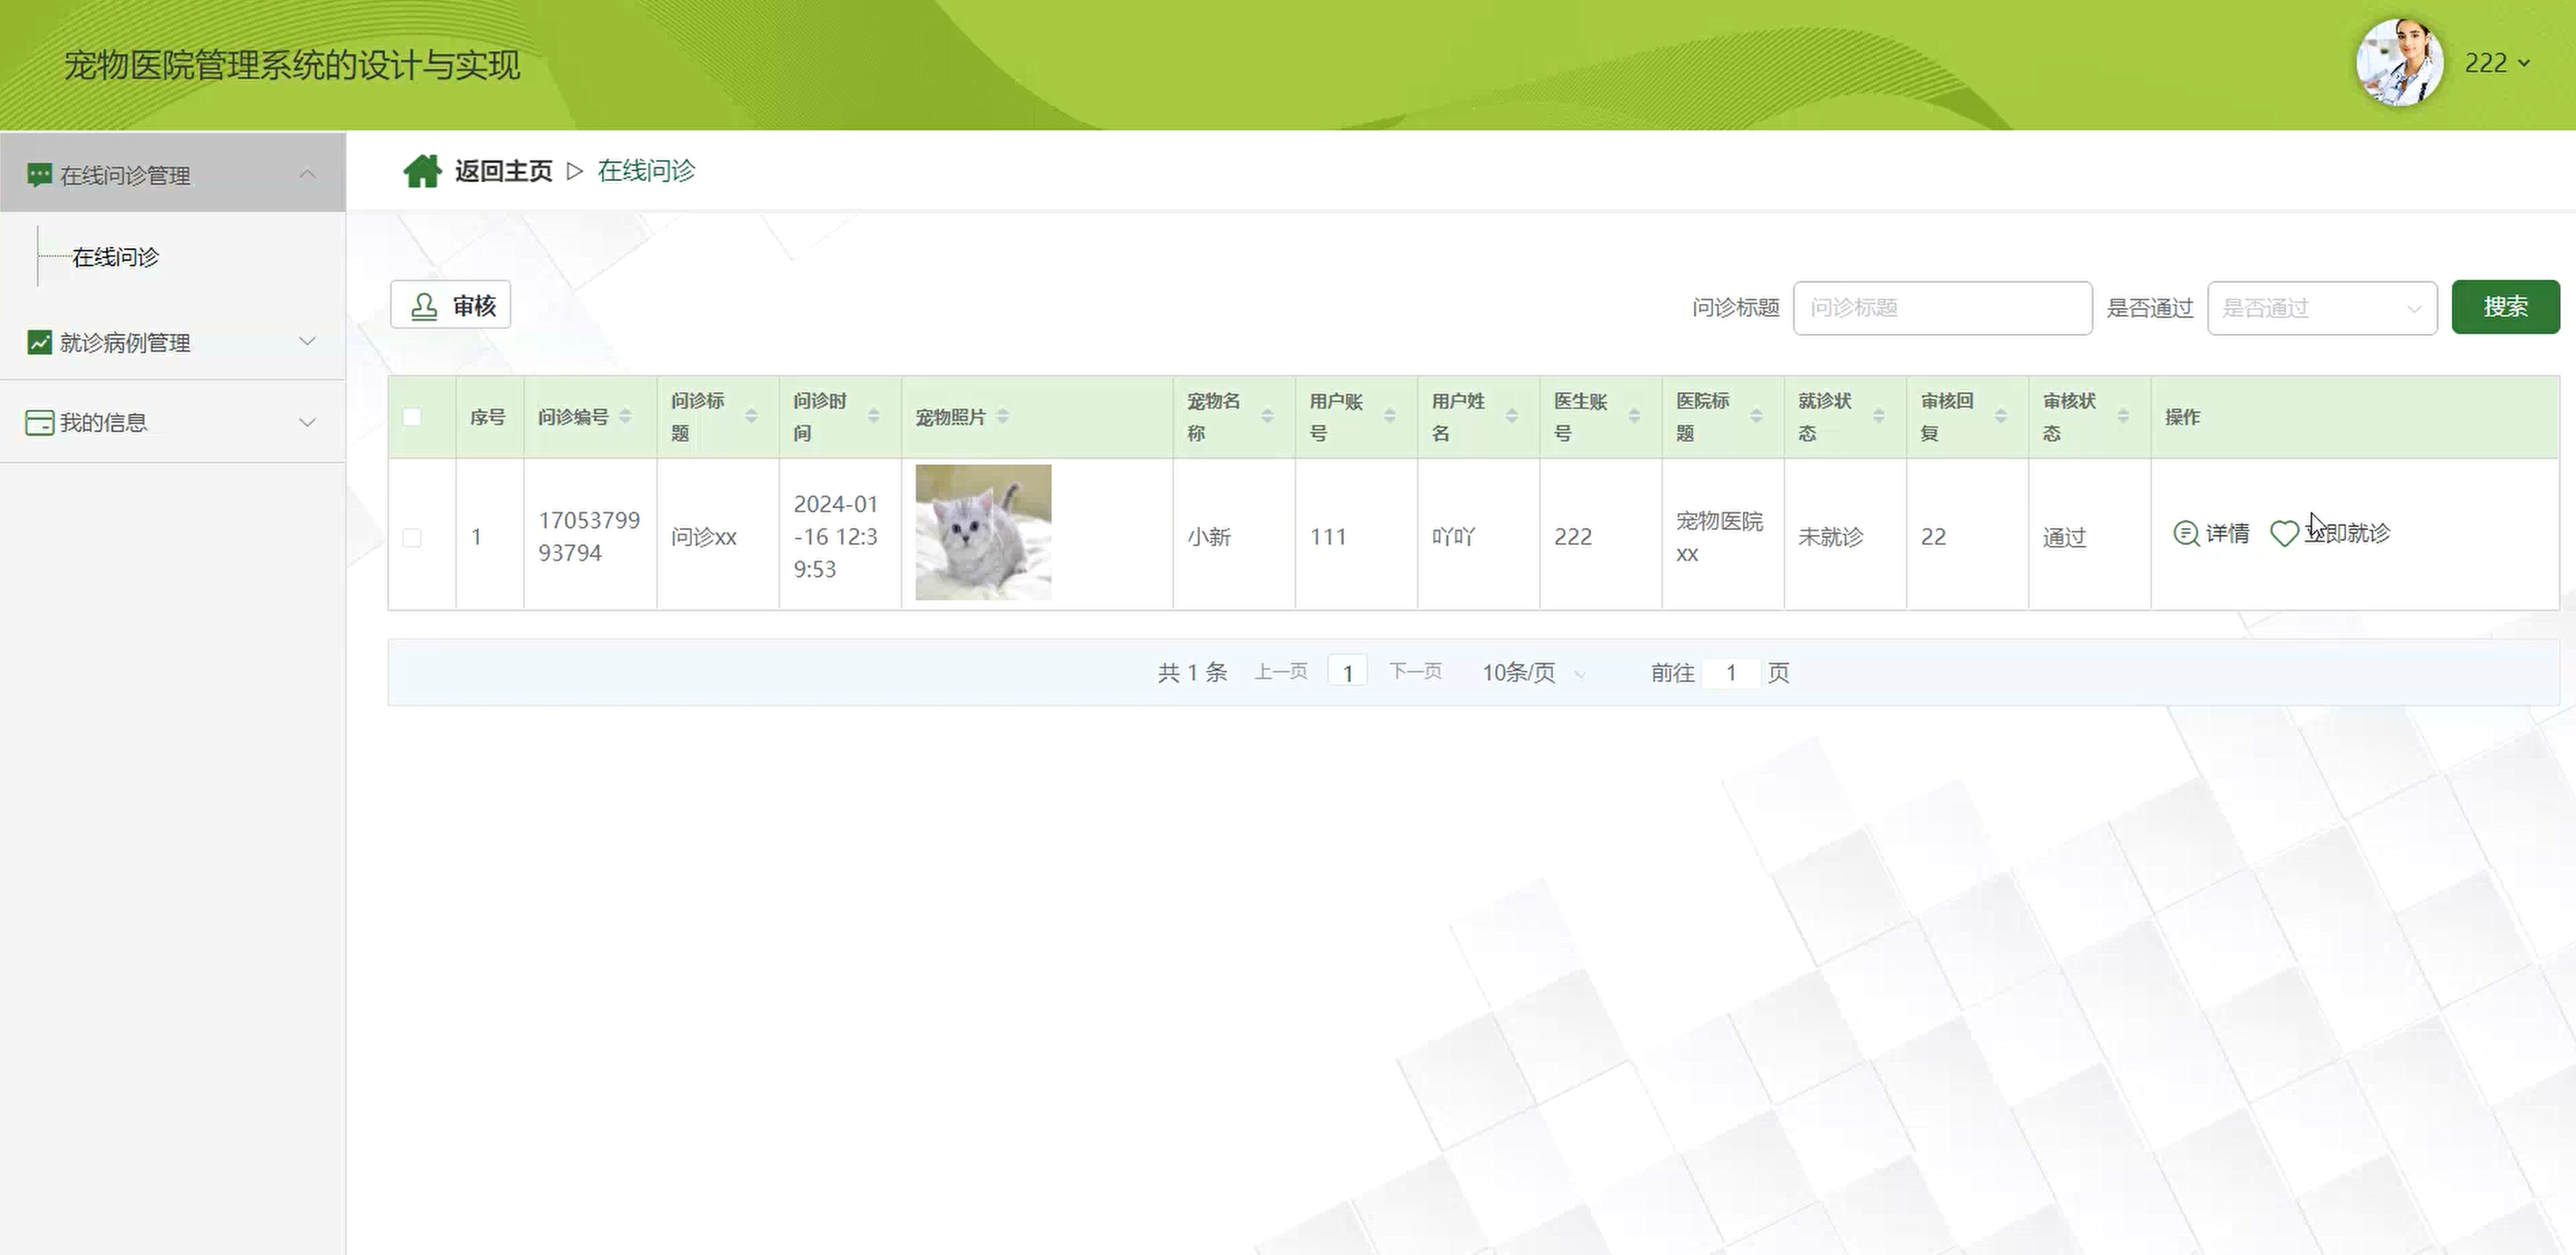This screenshot has width=2576, height=1255.
Task: Click 在线问诊 breadcrumb text
Action: (x=646, y=171)
